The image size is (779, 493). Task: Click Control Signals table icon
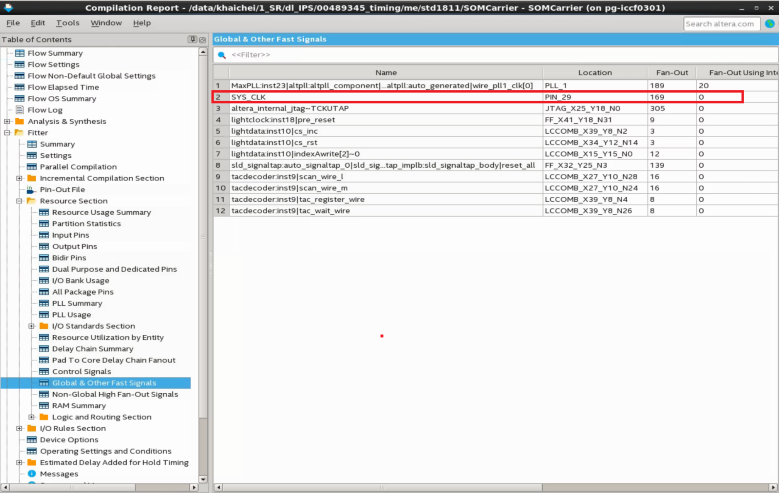click(44, 372)
